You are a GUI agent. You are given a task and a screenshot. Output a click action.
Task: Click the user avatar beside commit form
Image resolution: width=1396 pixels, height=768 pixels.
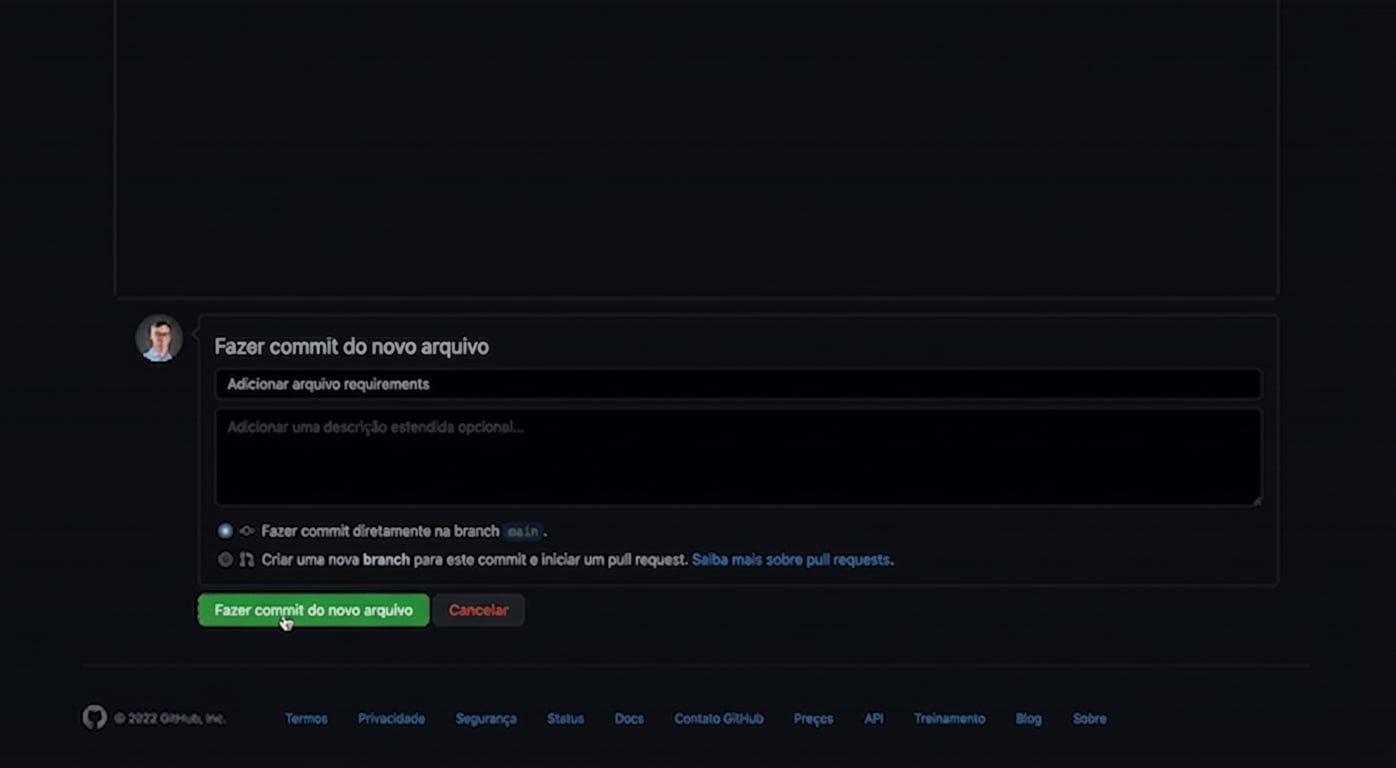(159, 339)
